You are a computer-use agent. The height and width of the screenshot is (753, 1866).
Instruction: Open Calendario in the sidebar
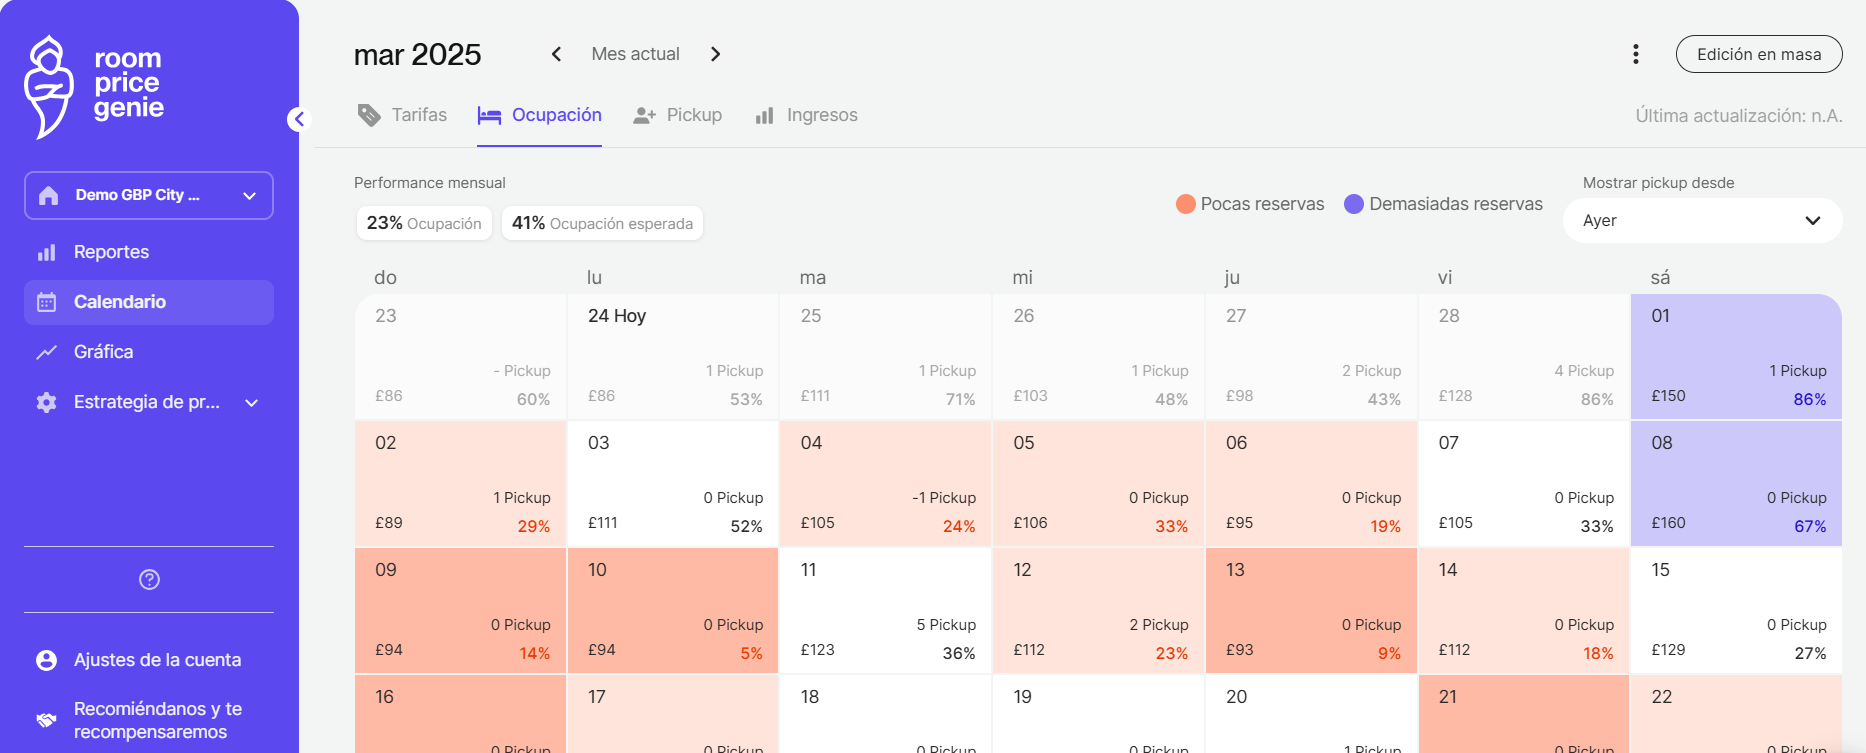coord(149,302)
